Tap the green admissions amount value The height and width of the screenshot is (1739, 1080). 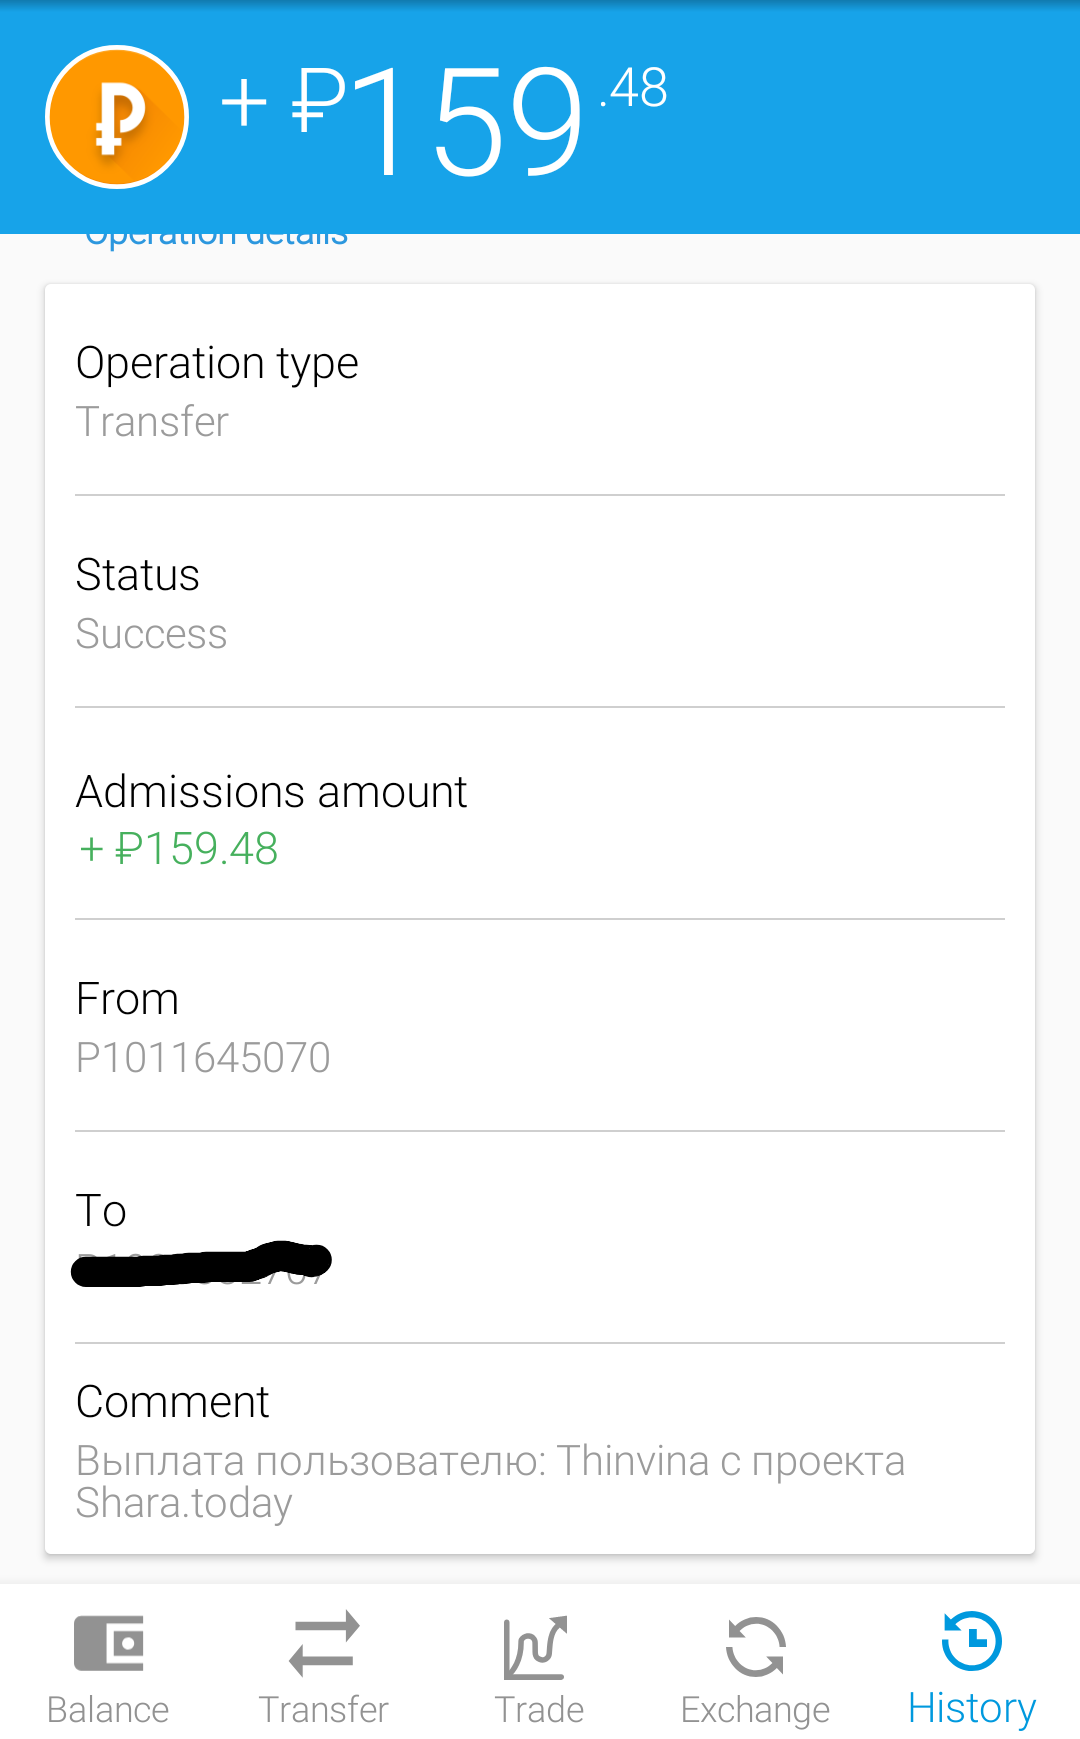click(179, 849)
